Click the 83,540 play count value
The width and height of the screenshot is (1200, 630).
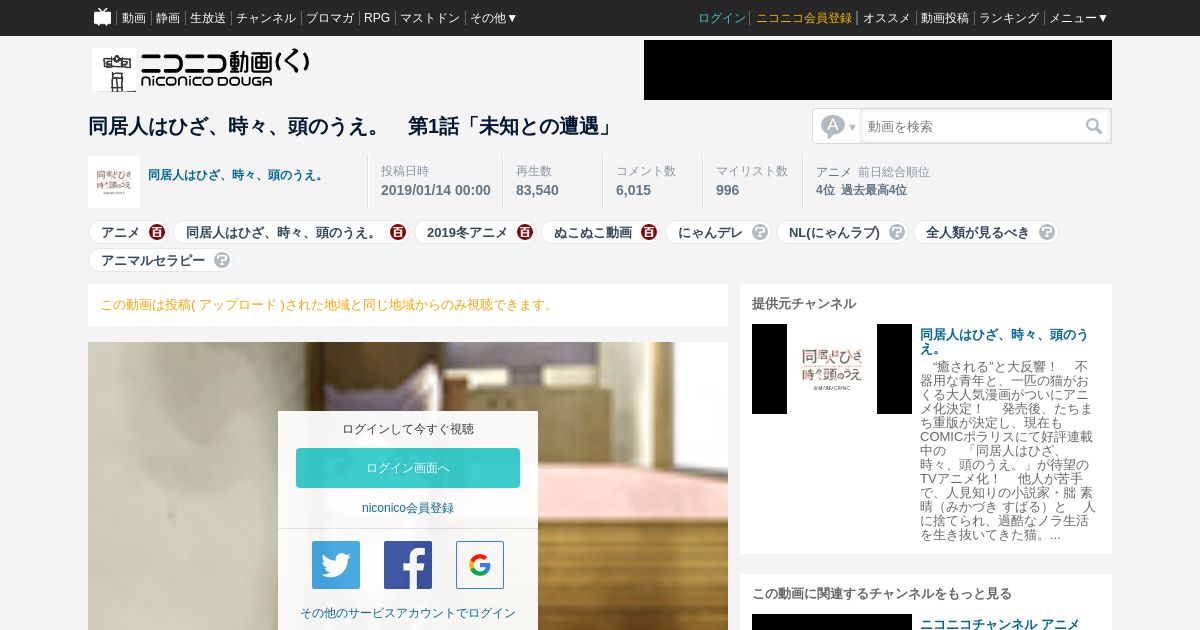[x=537, y=190]
